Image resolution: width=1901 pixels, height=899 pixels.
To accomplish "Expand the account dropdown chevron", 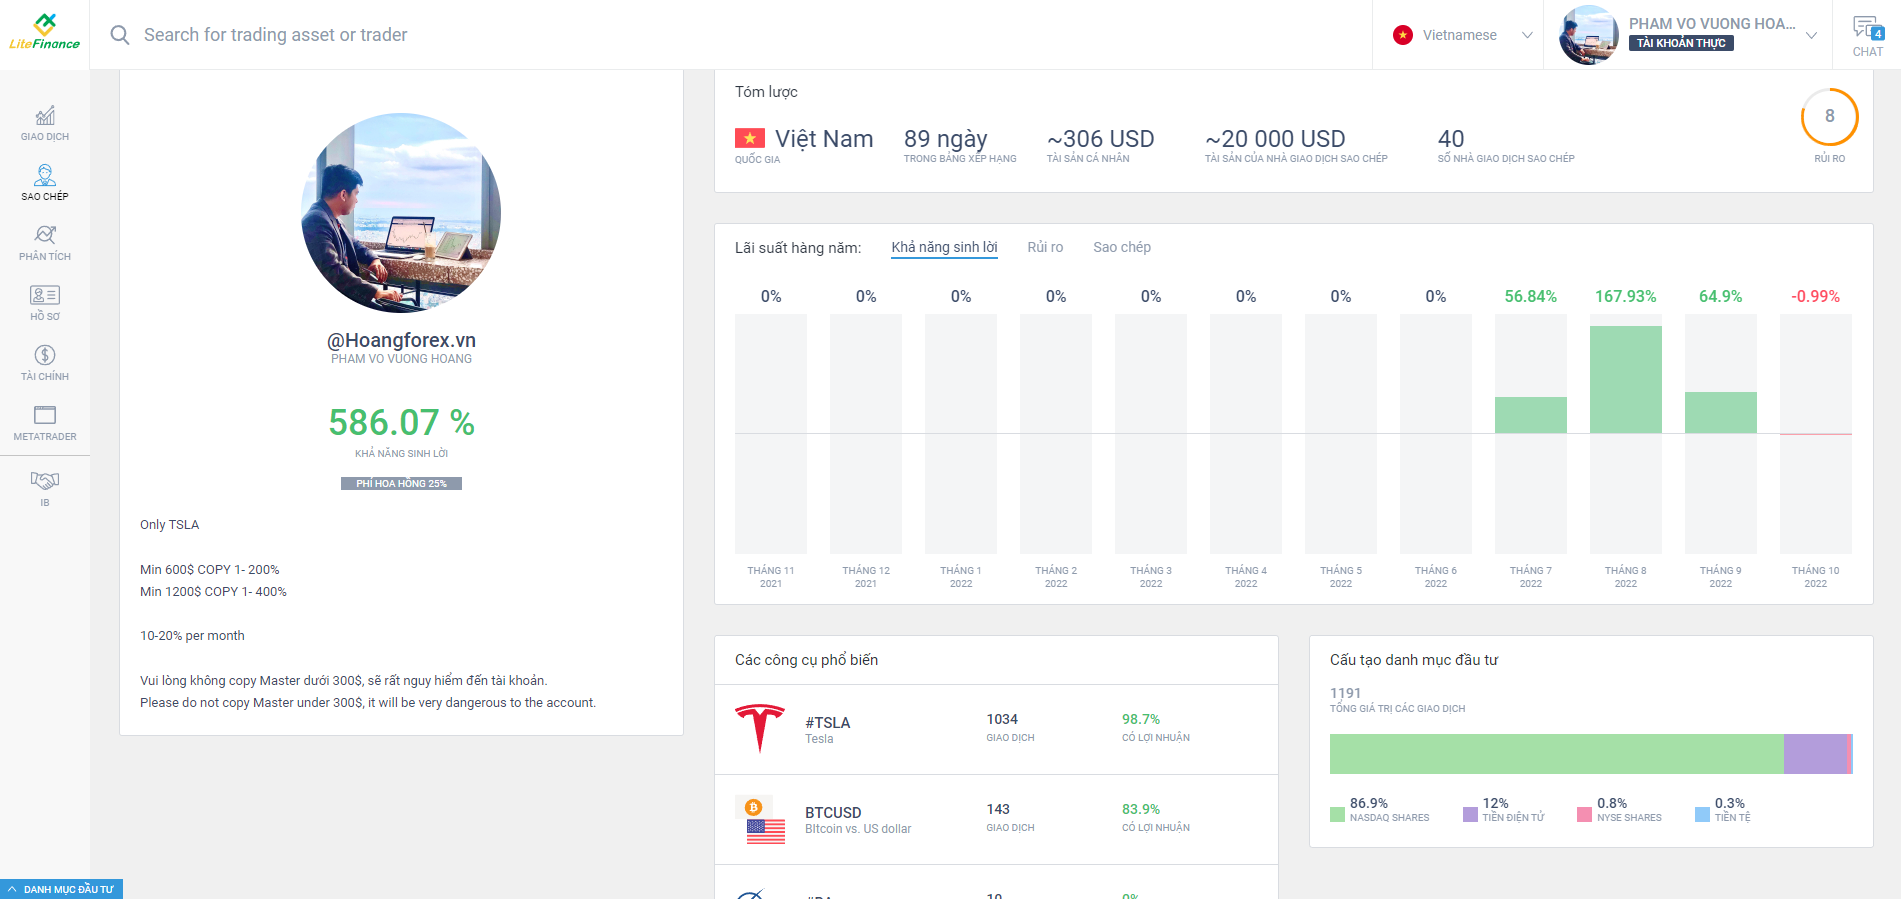I will 1811,35.
